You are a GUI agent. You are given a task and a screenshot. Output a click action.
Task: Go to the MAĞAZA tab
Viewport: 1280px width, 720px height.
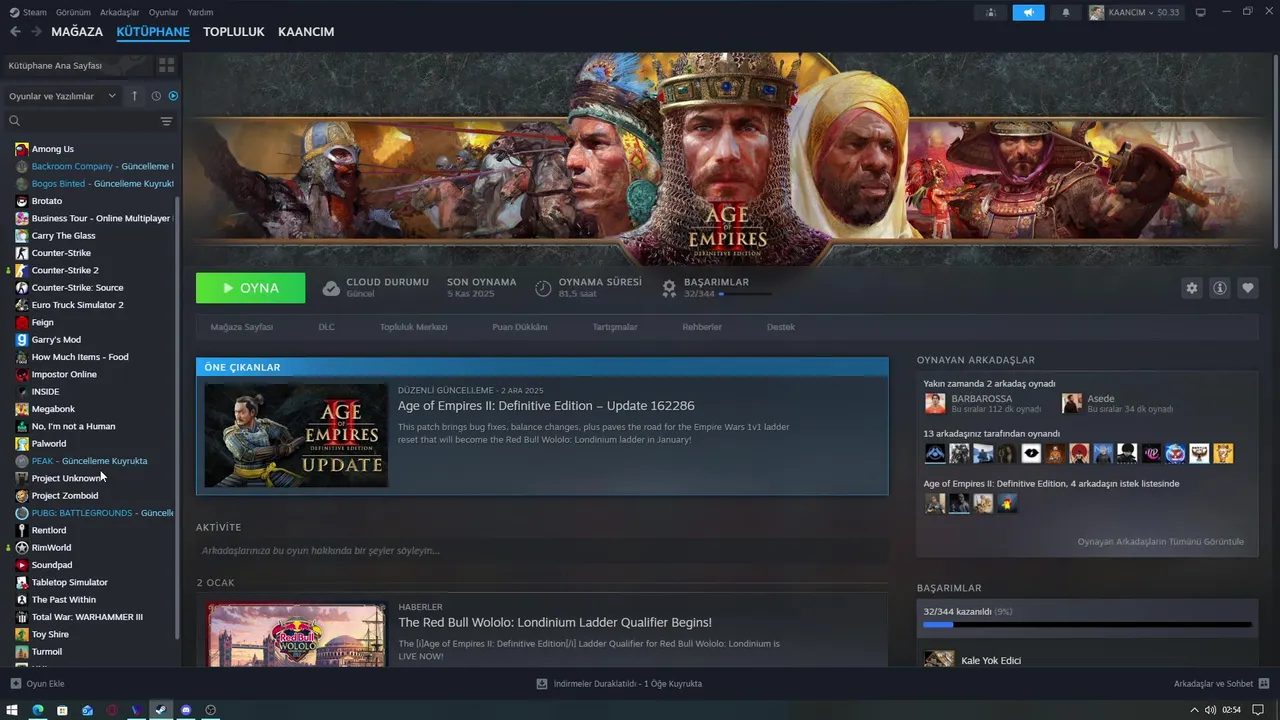(x=77, y=32)
